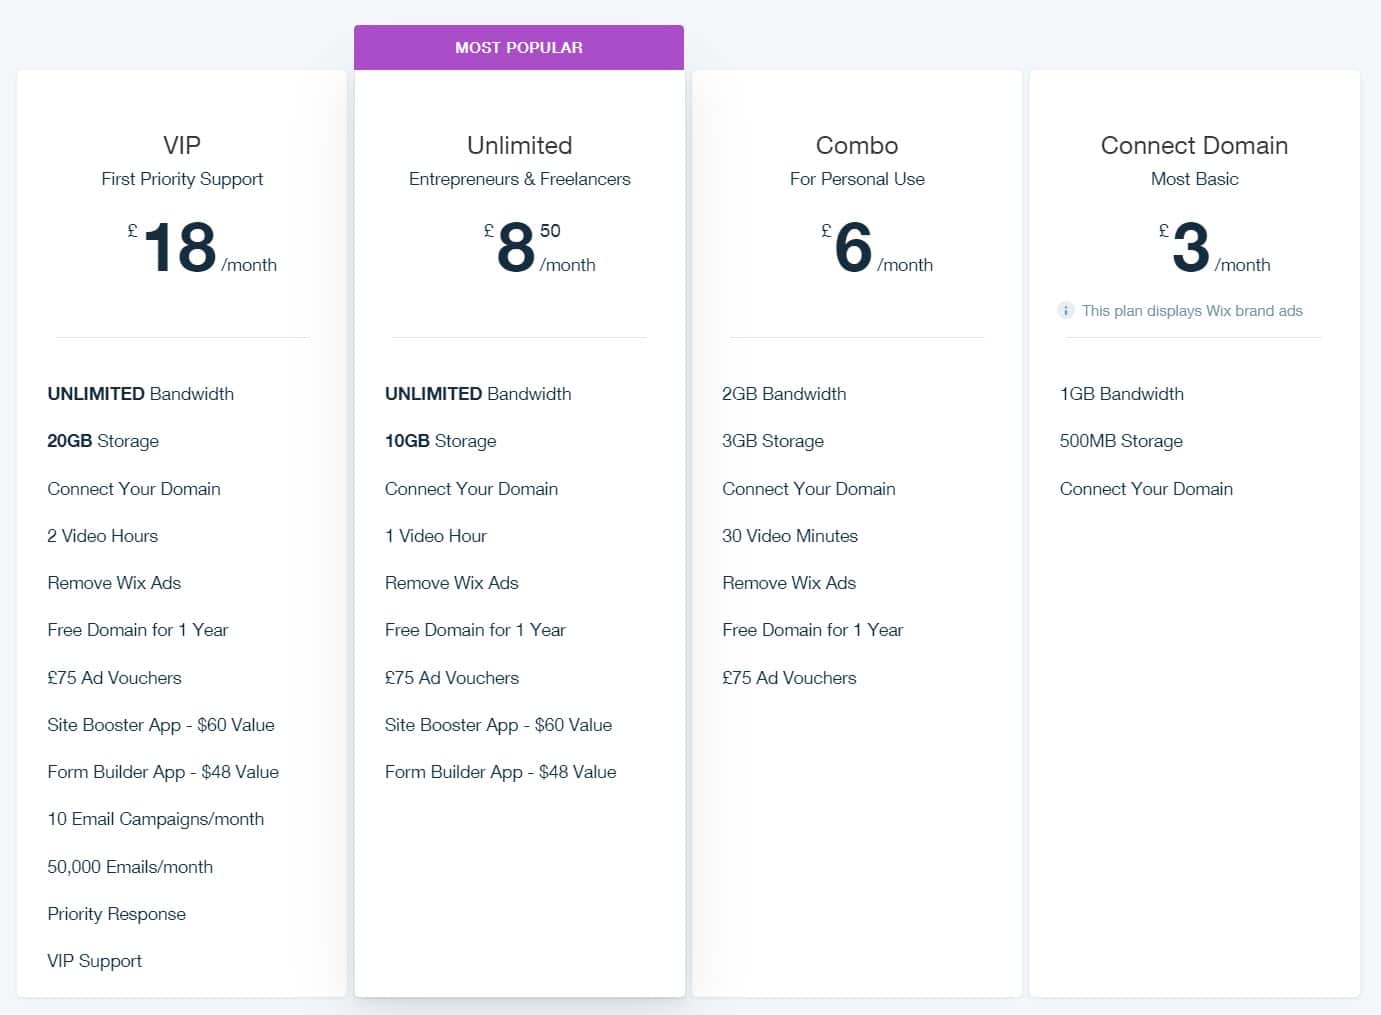1381x1015 pixels.
Task: Click 50,000 Emails/month feature
Action: pos(130,867)
